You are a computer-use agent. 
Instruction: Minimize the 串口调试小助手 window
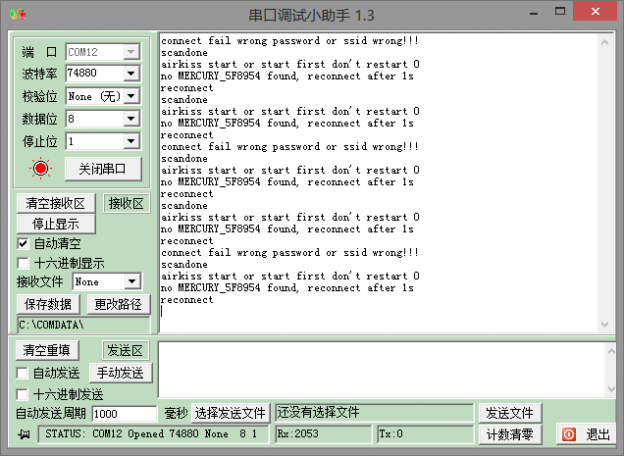tap(534, 13)
